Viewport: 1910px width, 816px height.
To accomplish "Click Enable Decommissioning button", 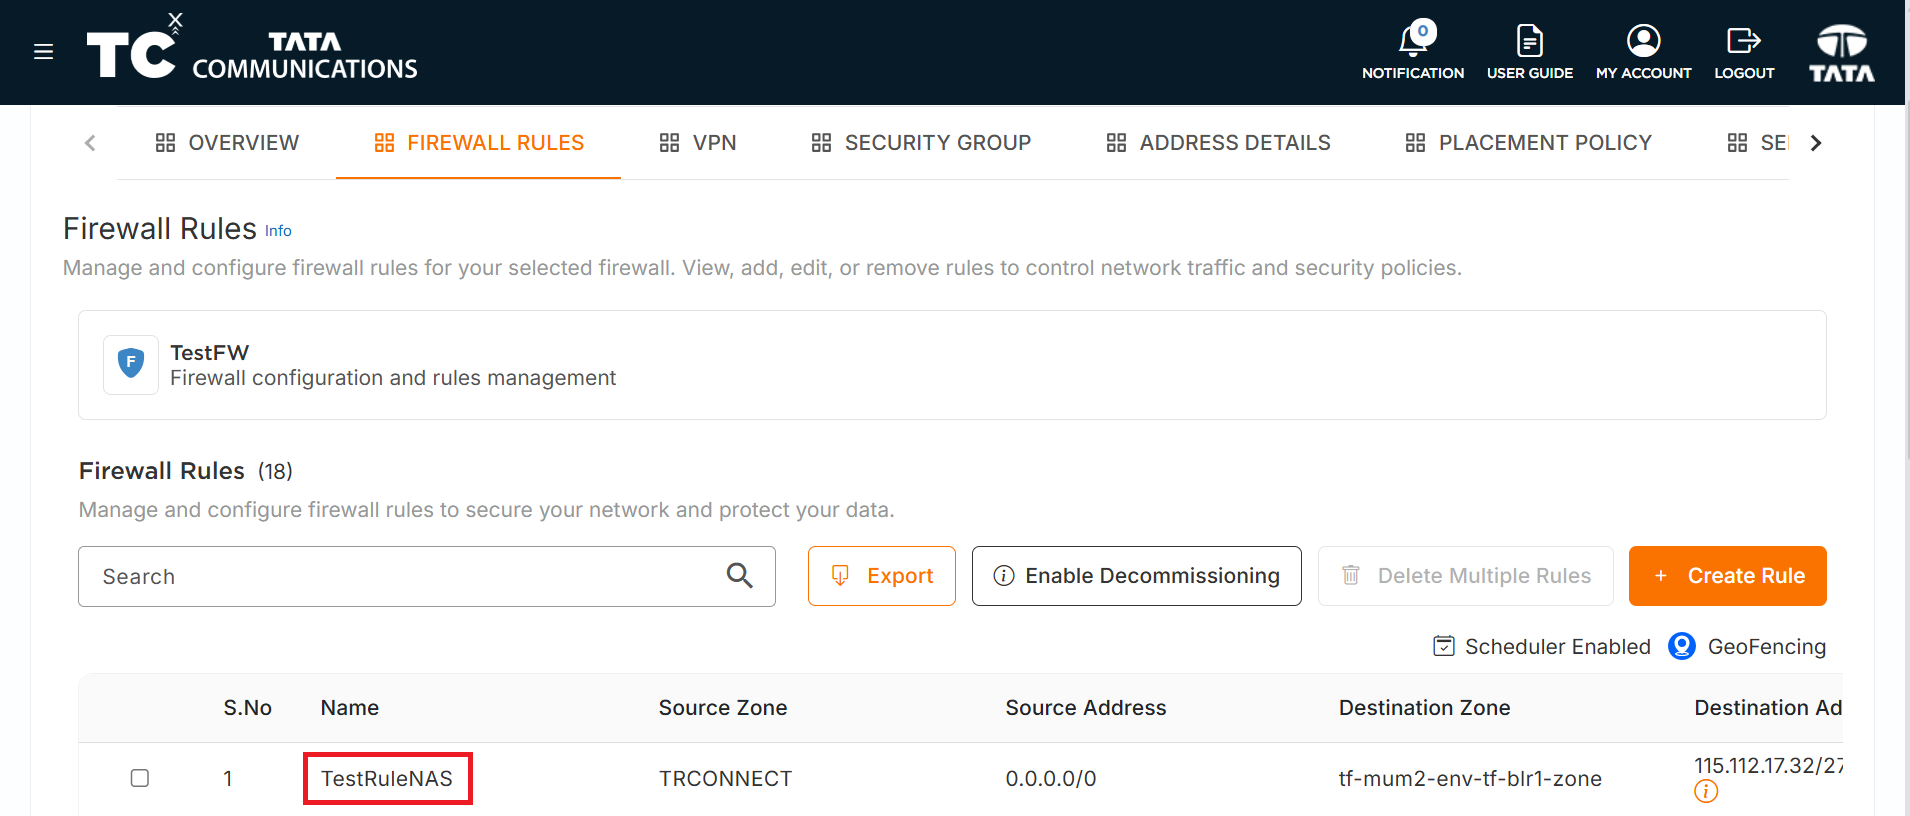I will coord(1137,576).
